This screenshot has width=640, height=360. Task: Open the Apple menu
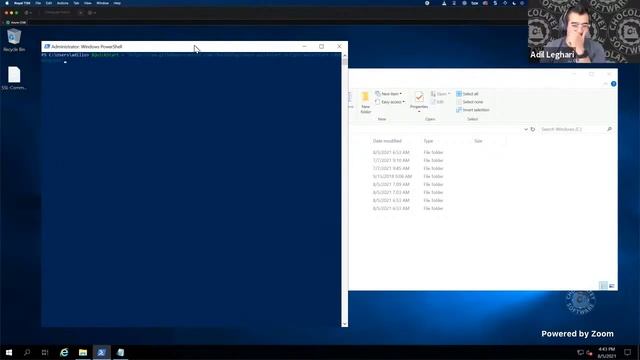7,3
